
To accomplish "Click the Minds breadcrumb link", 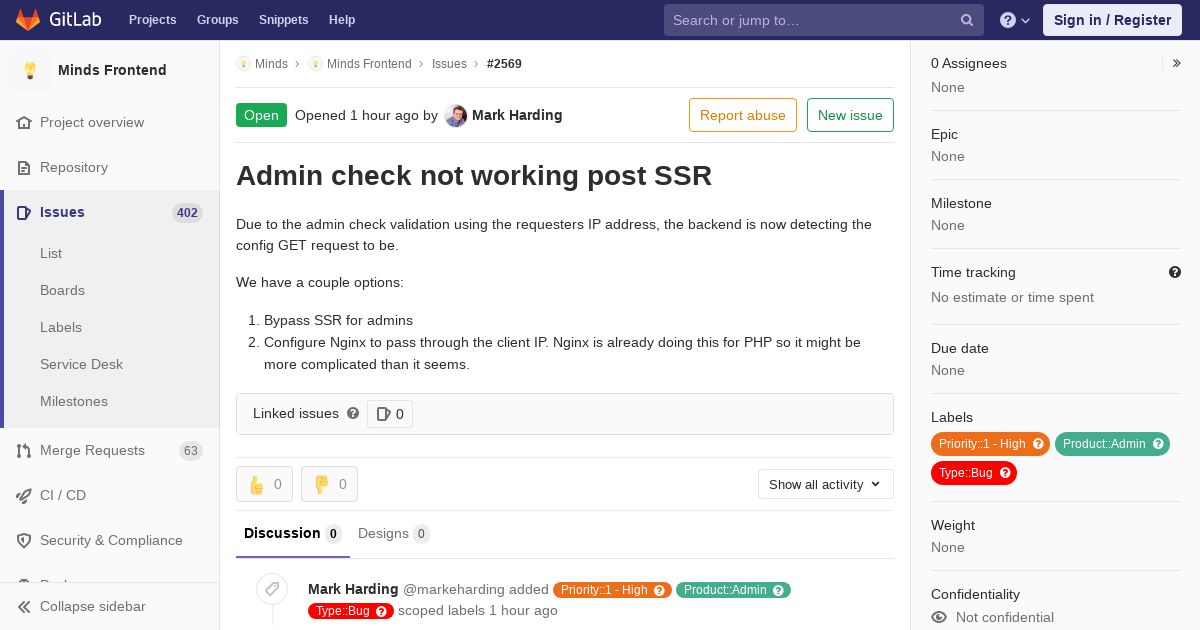I will click(271, 64).
